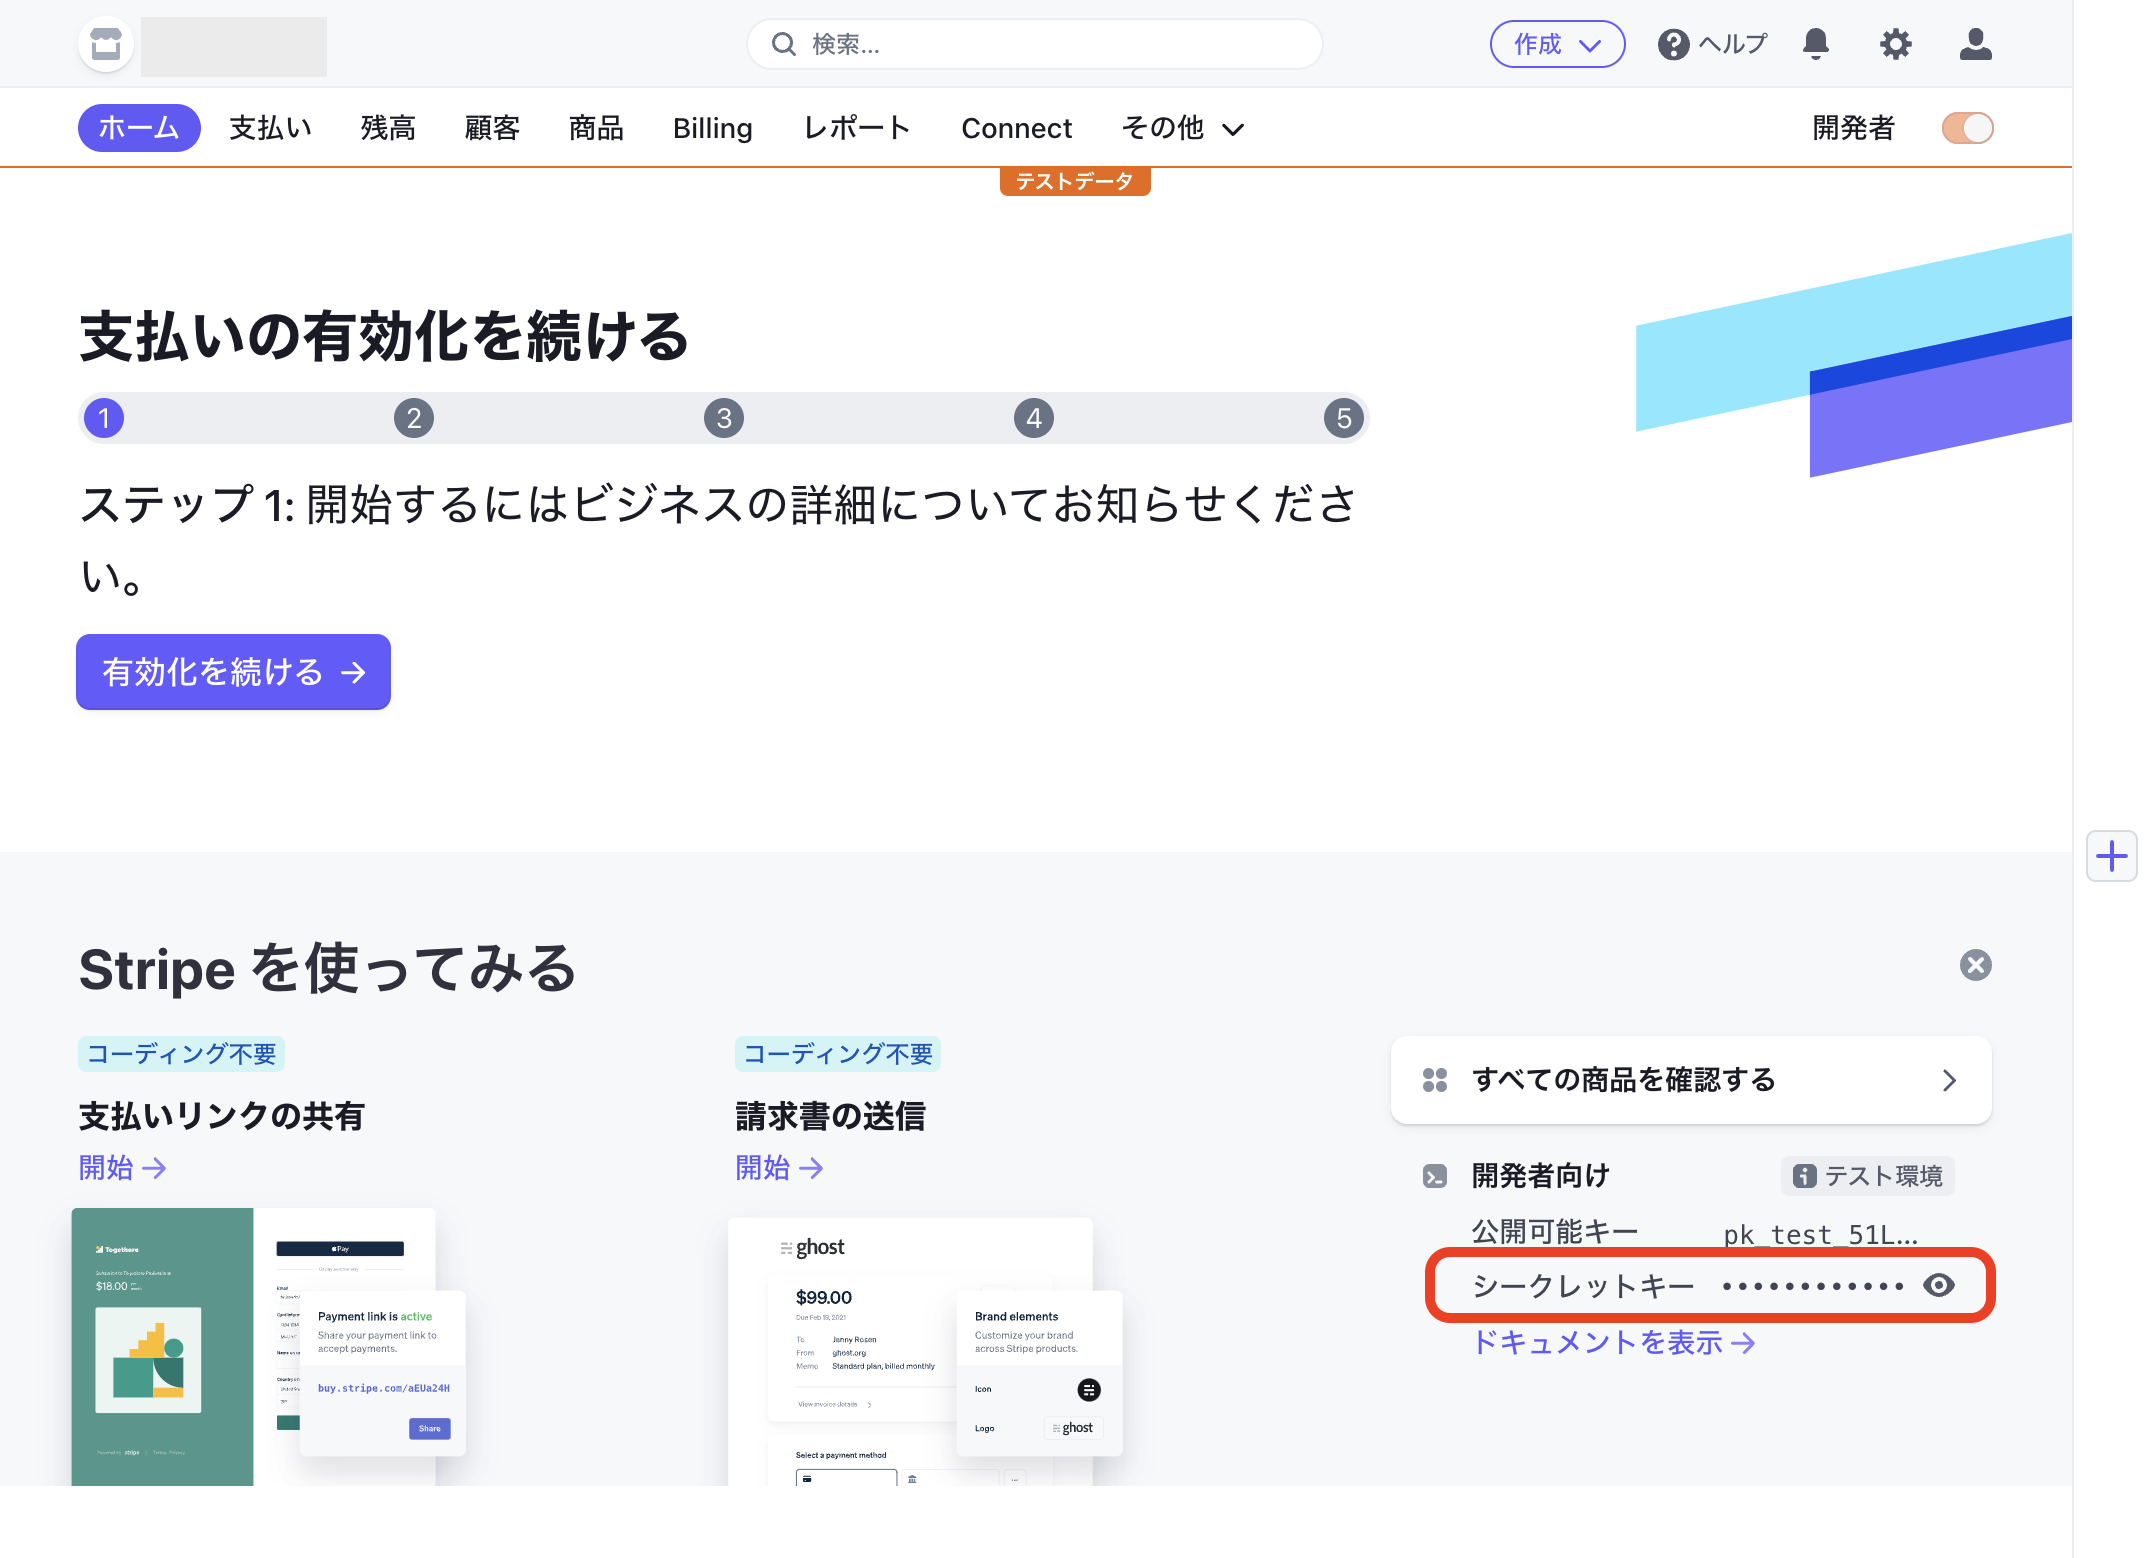Open the ドキュメントを表示 link

point(1613,1342)
